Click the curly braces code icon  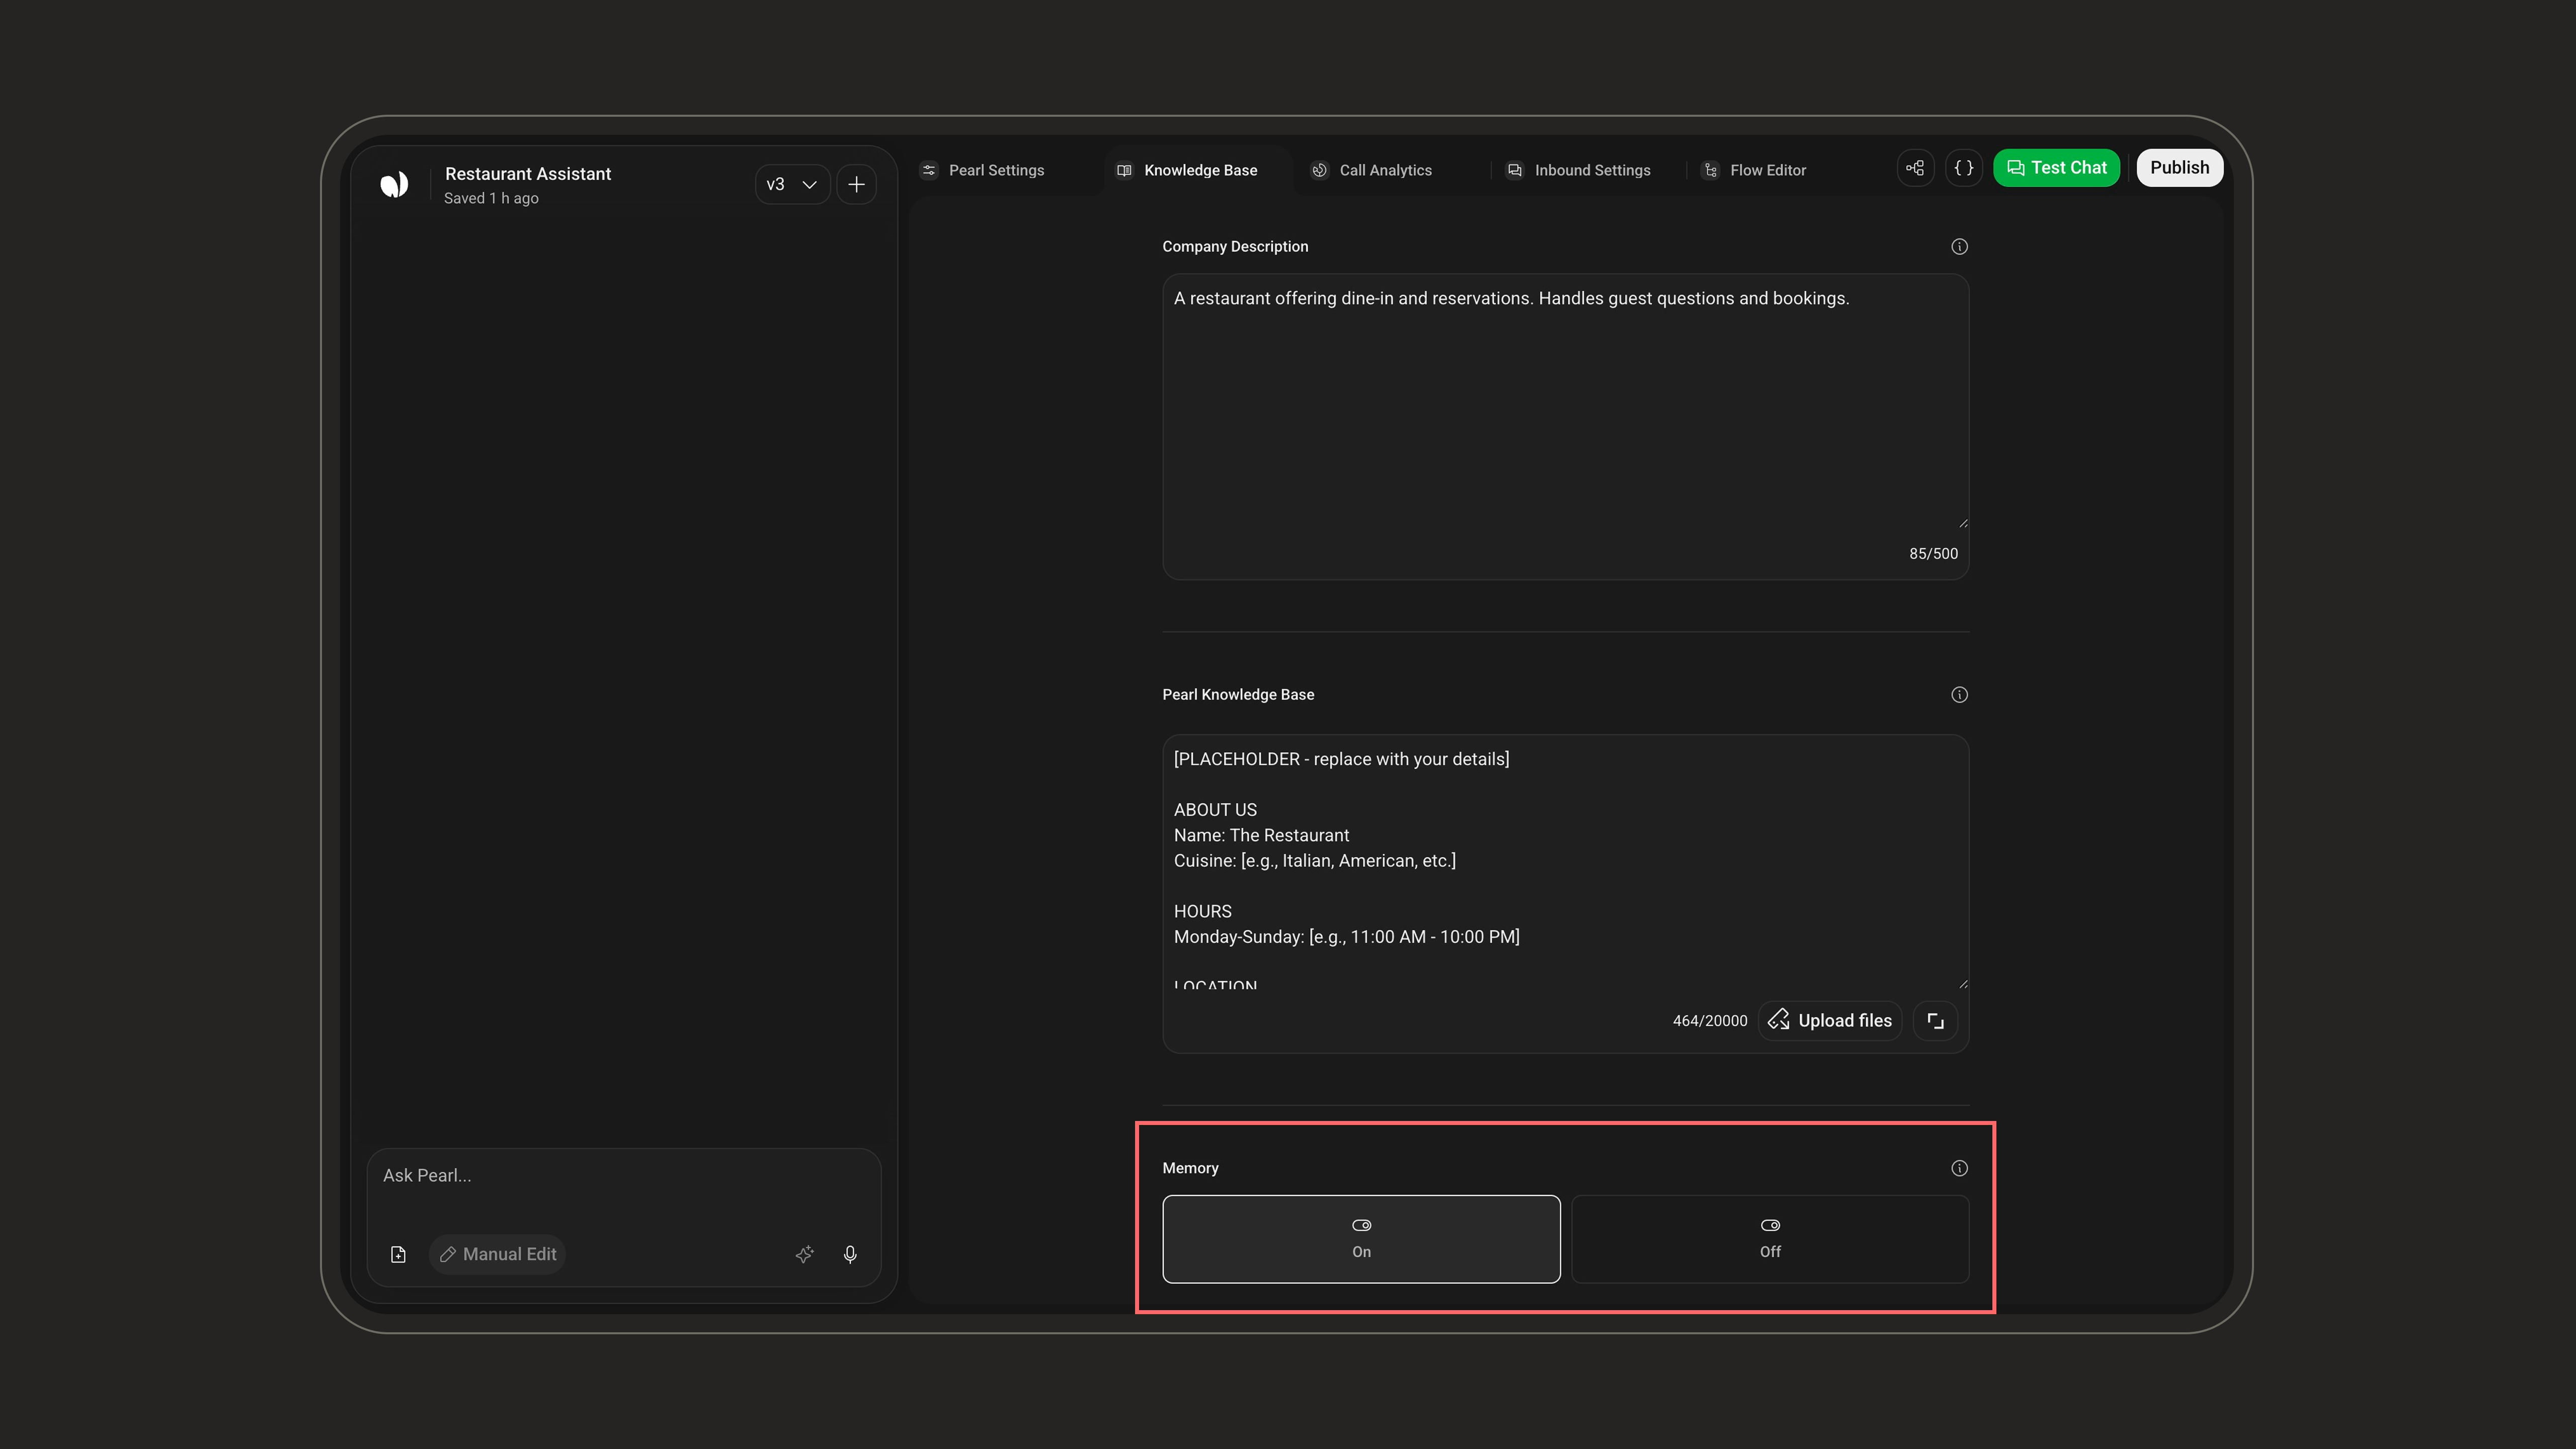click(1964, 168)
